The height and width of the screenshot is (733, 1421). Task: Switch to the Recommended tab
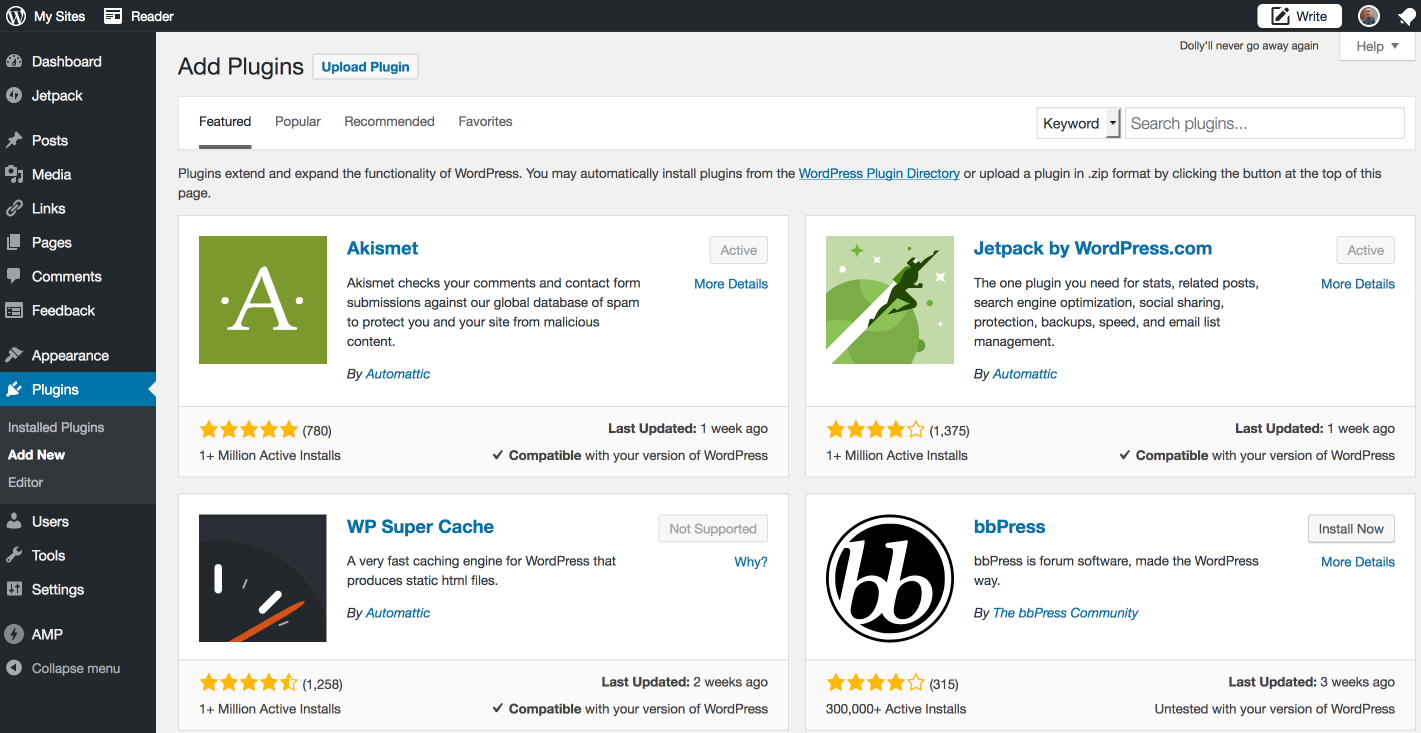(389, 122)
